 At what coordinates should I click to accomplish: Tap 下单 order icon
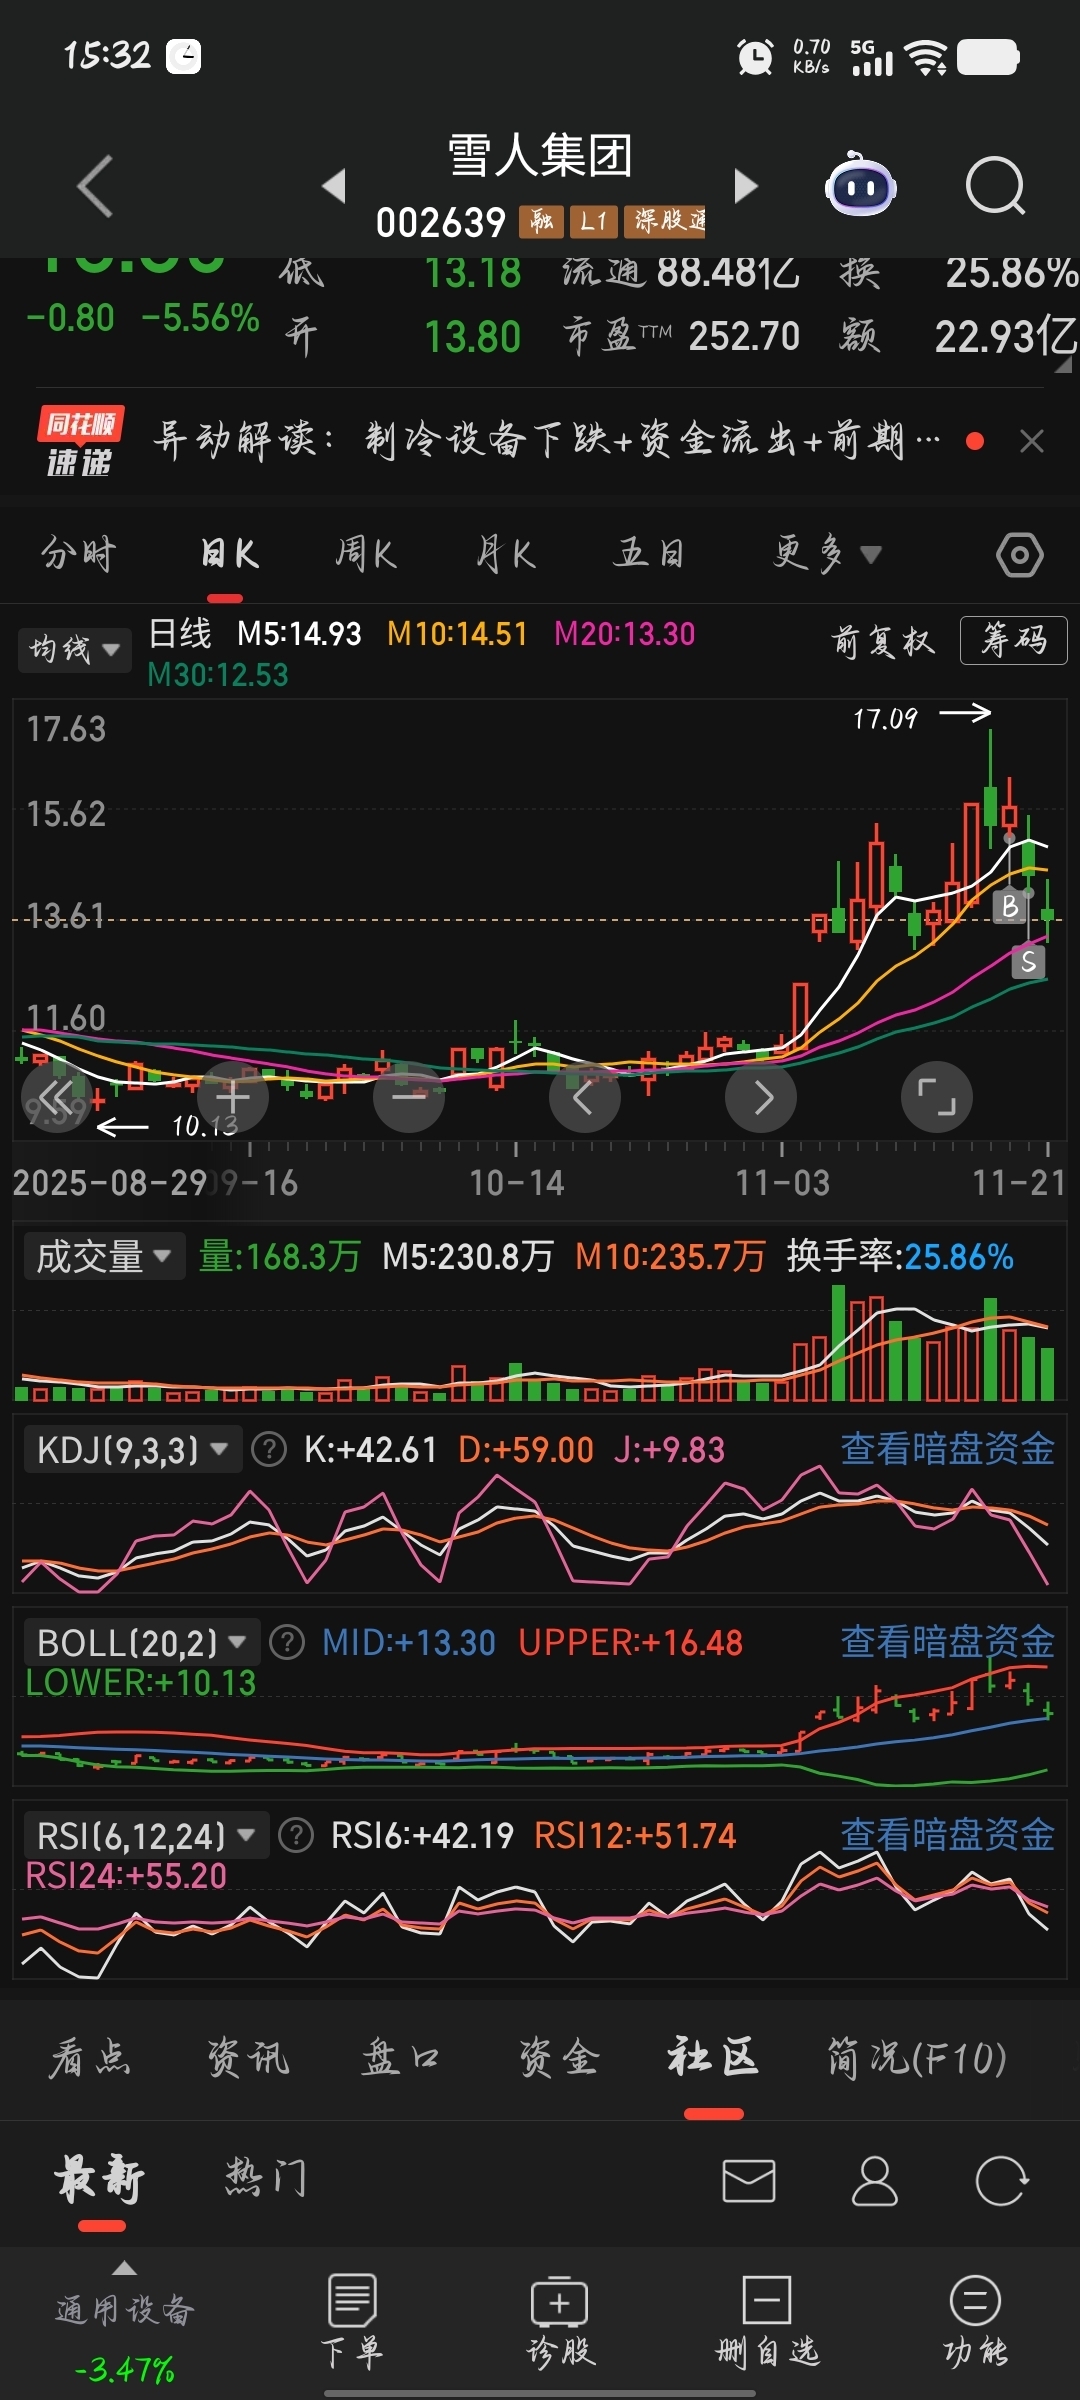click(x=352, y=2322)
